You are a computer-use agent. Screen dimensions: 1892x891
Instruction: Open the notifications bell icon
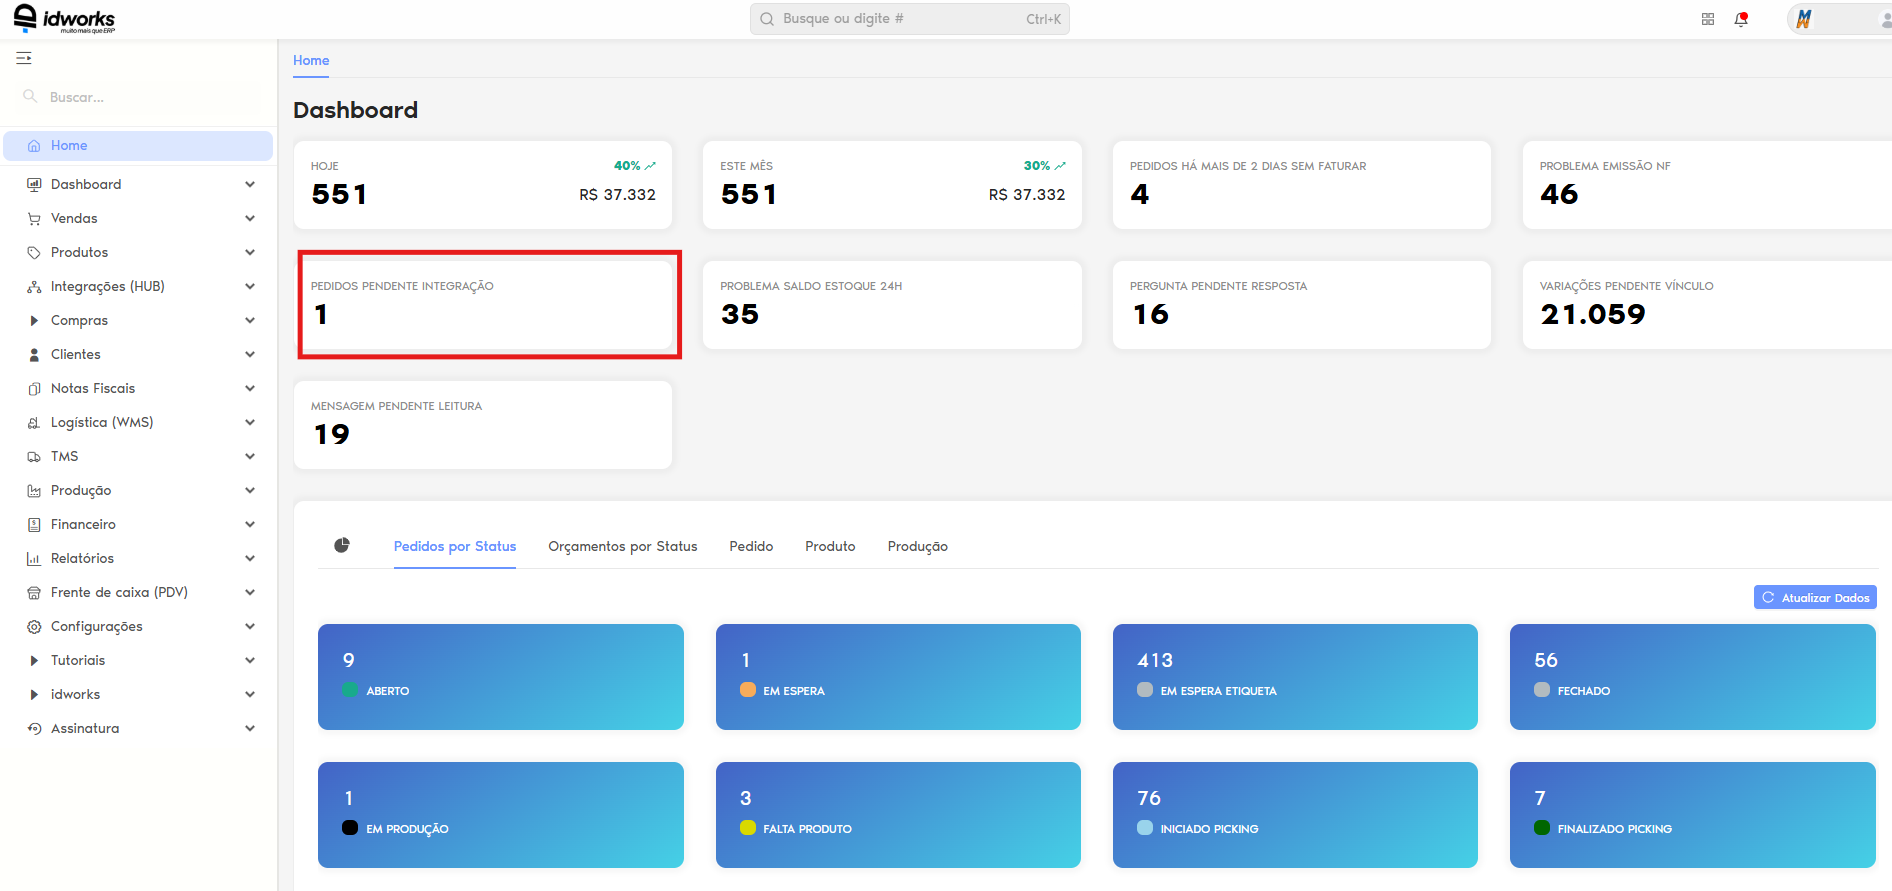pyautogui.click(x=1741, y=19)
